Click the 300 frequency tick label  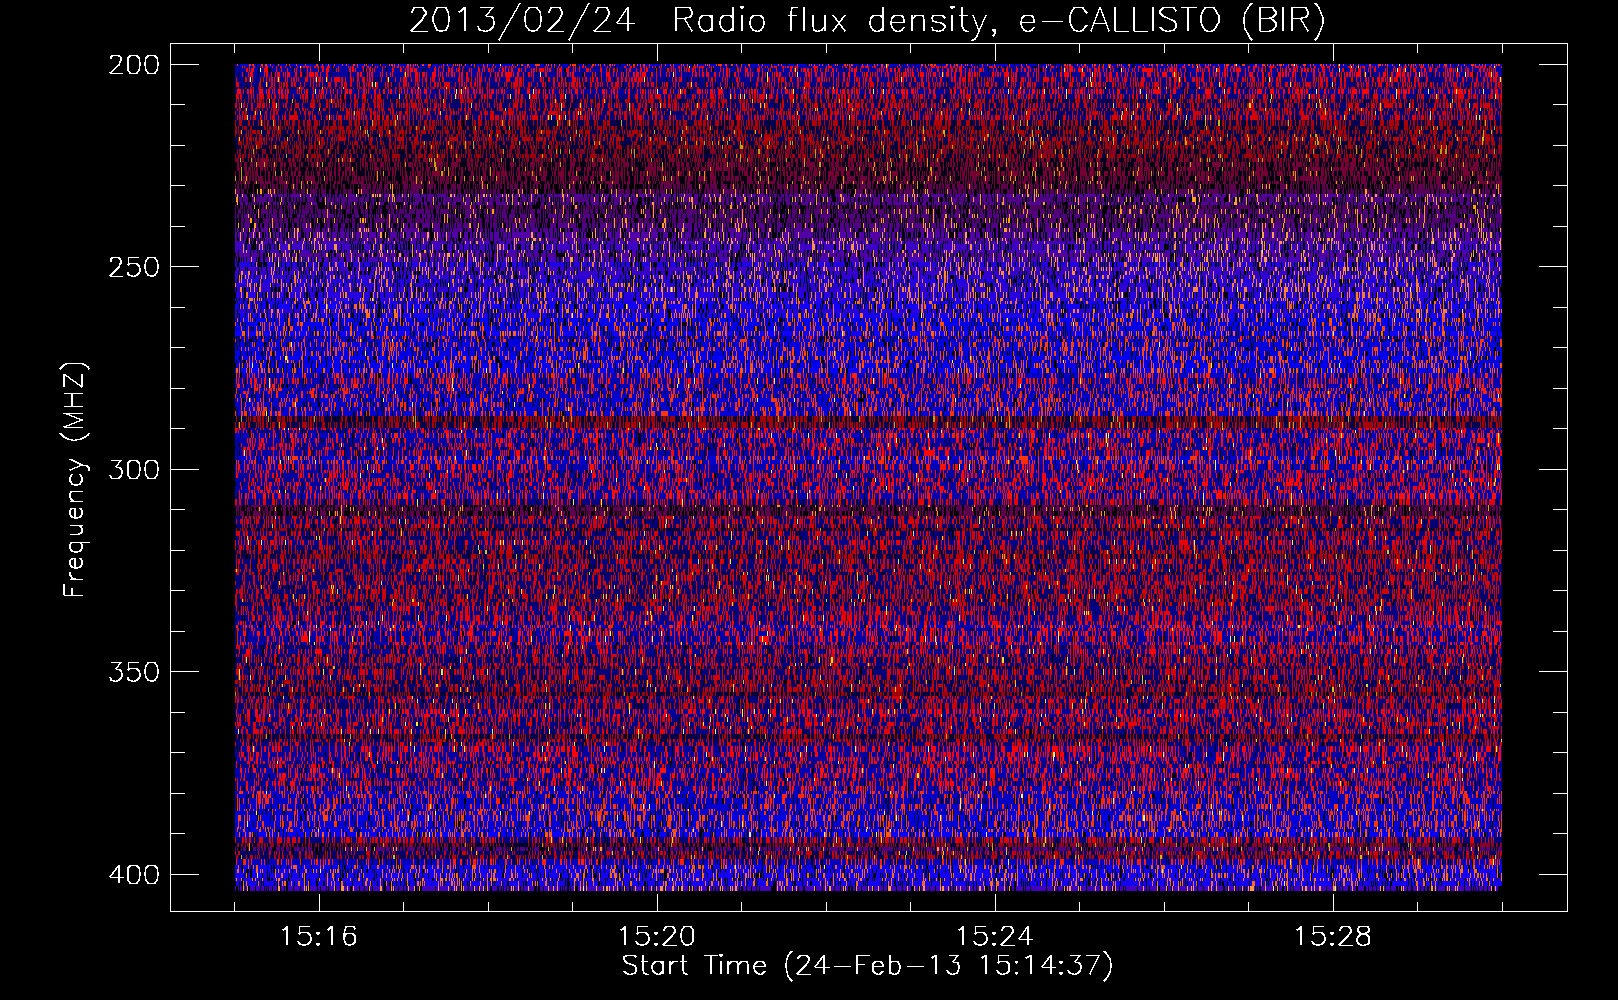click(133, 469)
